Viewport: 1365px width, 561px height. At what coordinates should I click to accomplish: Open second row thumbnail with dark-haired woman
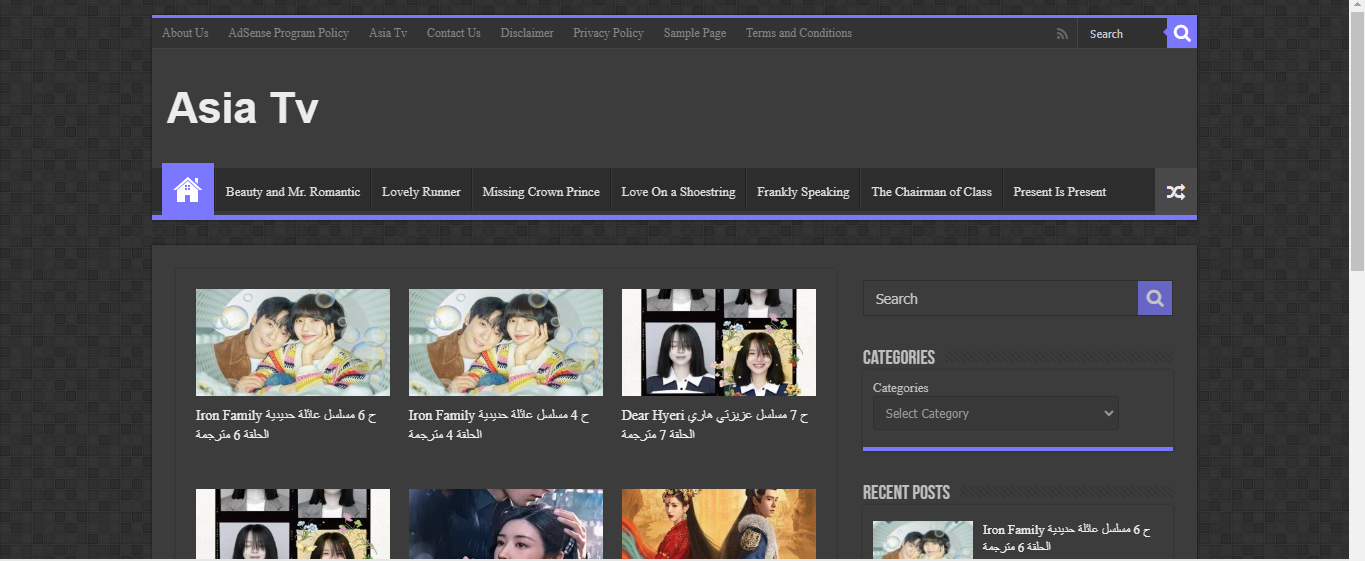point(506,524)
